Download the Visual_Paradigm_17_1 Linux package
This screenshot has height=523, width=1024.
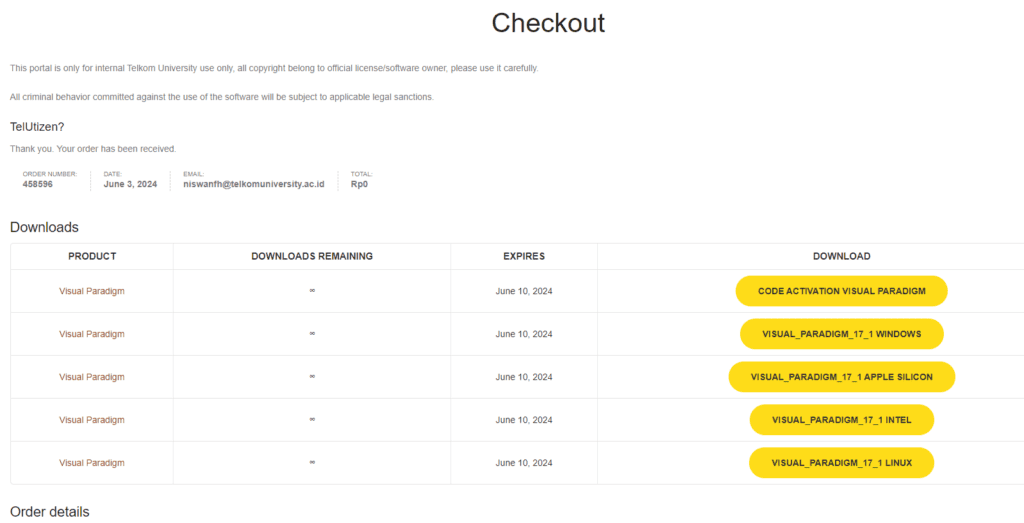pos(841,463)
